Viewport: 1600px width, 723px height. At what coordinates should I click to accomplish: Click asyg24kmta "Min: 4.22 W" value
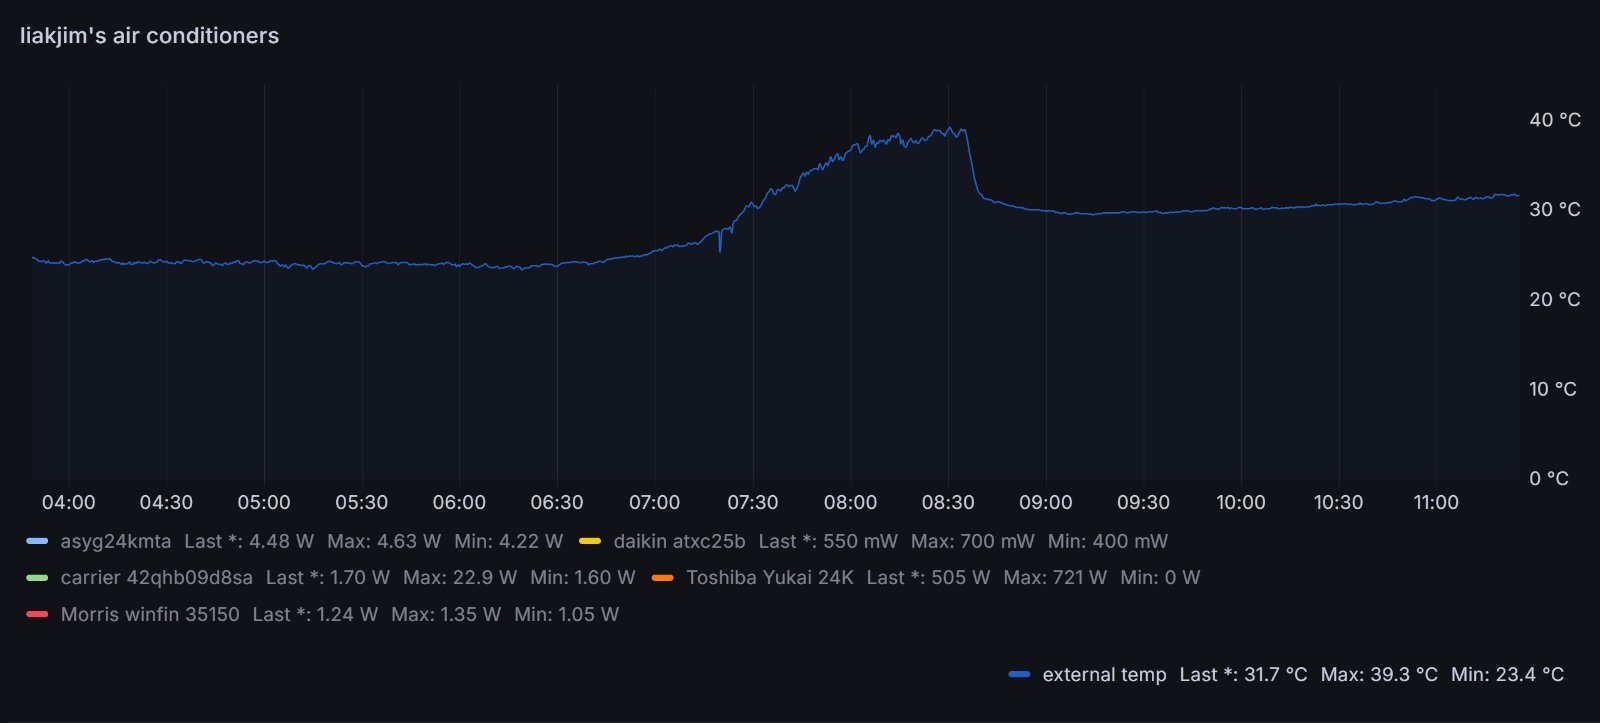click(x=508, y=541)
